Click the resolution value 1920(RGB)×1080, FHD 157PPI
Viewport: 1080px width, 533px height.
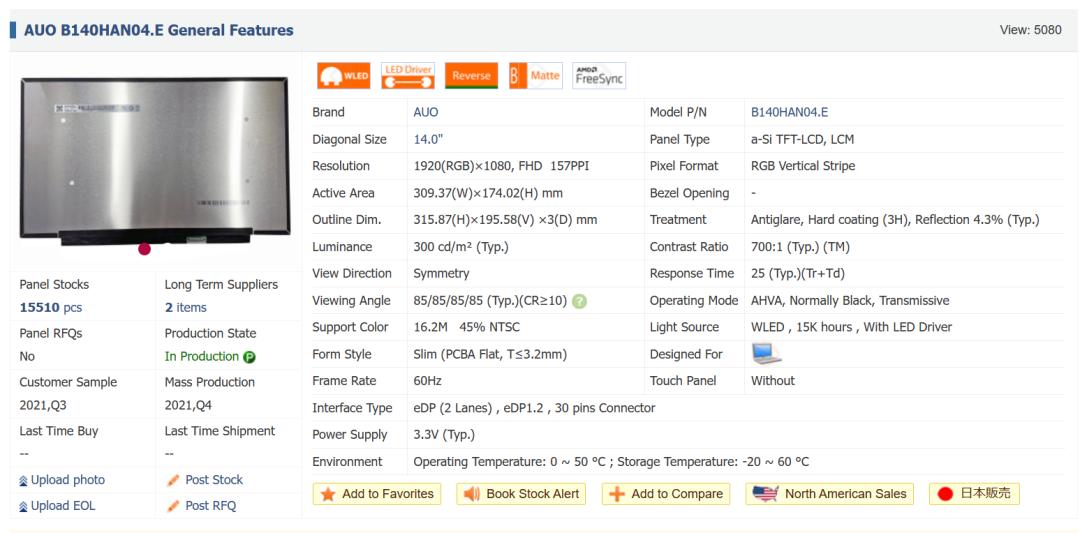pyautogui.click(x=501, y=166)
